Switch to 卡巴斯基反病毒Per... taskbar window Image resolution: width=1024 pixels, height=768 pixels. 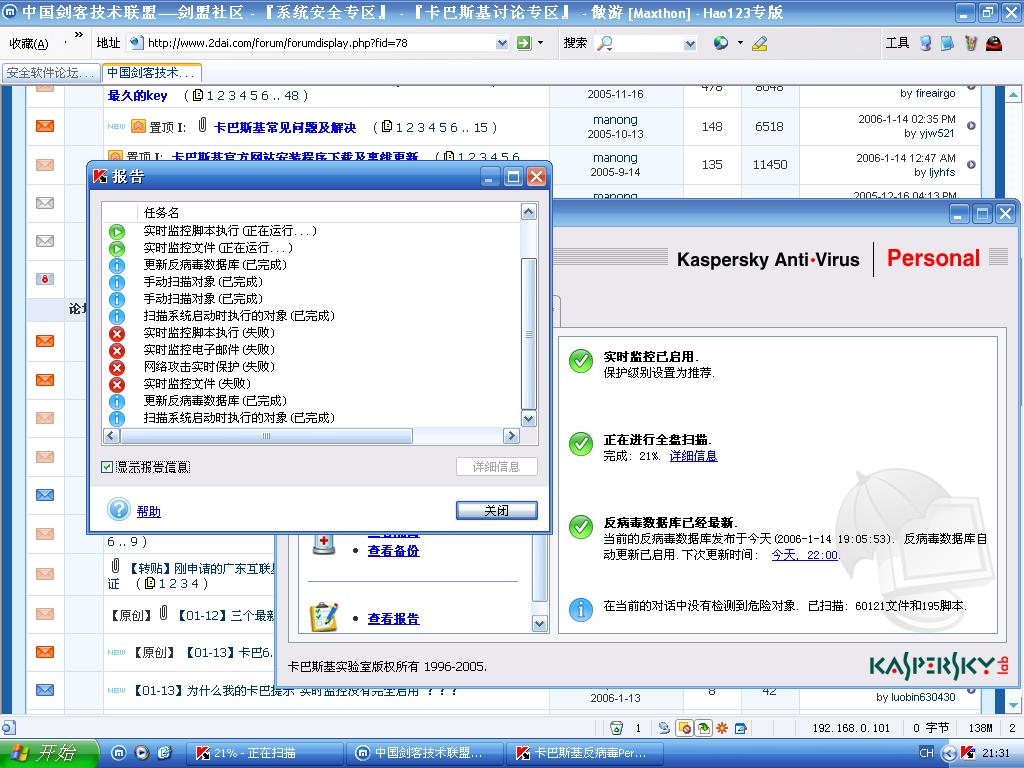click(x=583, y=753)
